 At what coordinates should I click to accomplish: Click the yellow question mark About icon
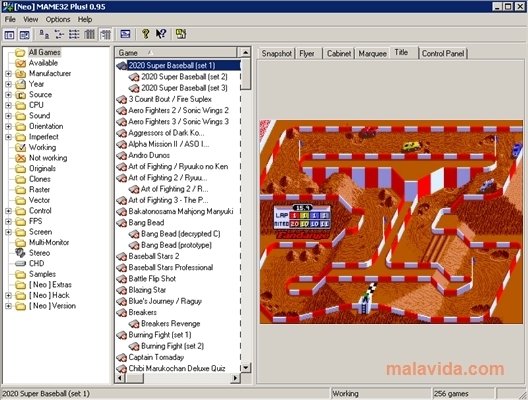click(x=145, y=34)
